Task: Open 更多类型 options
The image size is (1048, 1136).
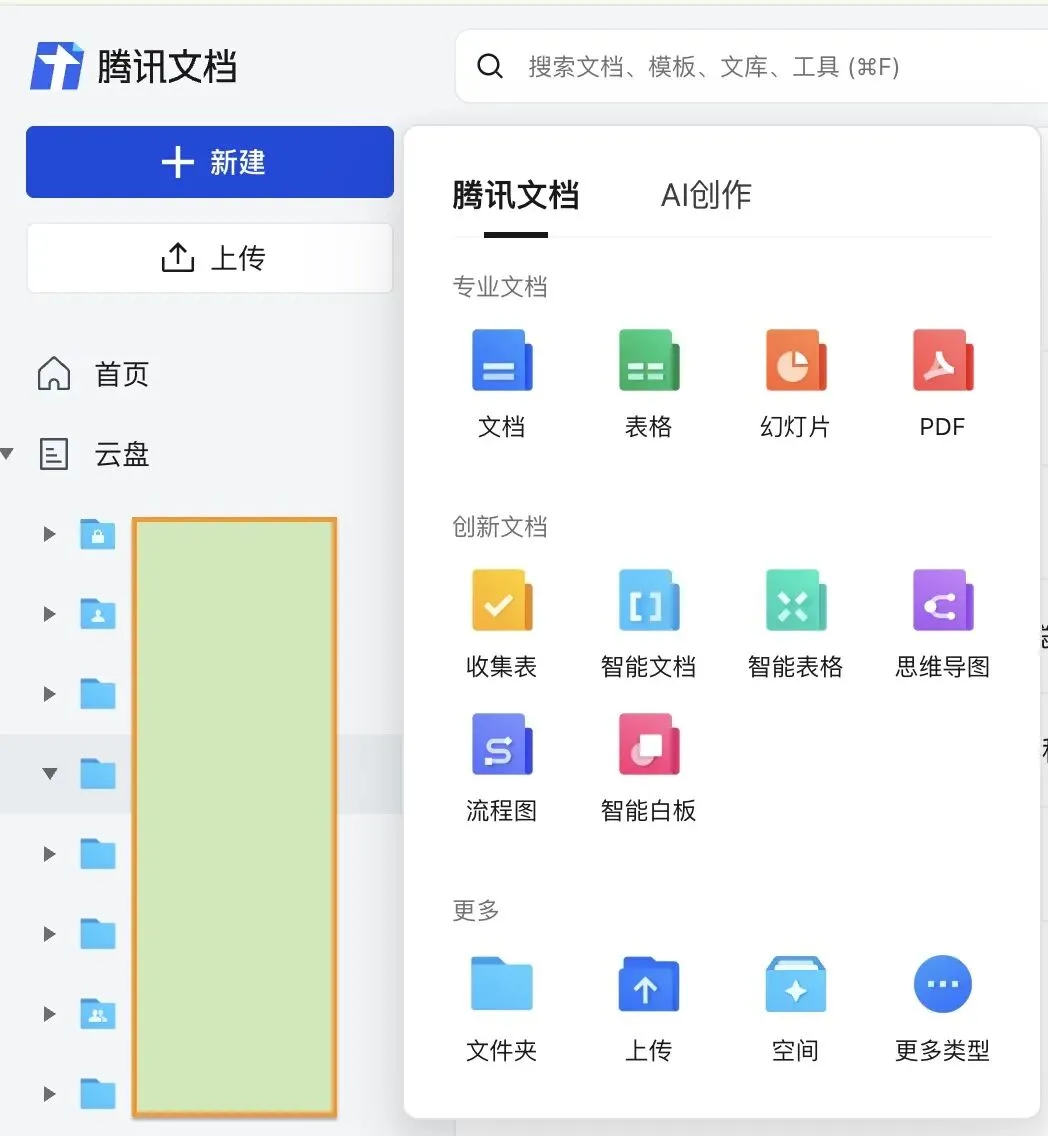Action: point(942,1008)
